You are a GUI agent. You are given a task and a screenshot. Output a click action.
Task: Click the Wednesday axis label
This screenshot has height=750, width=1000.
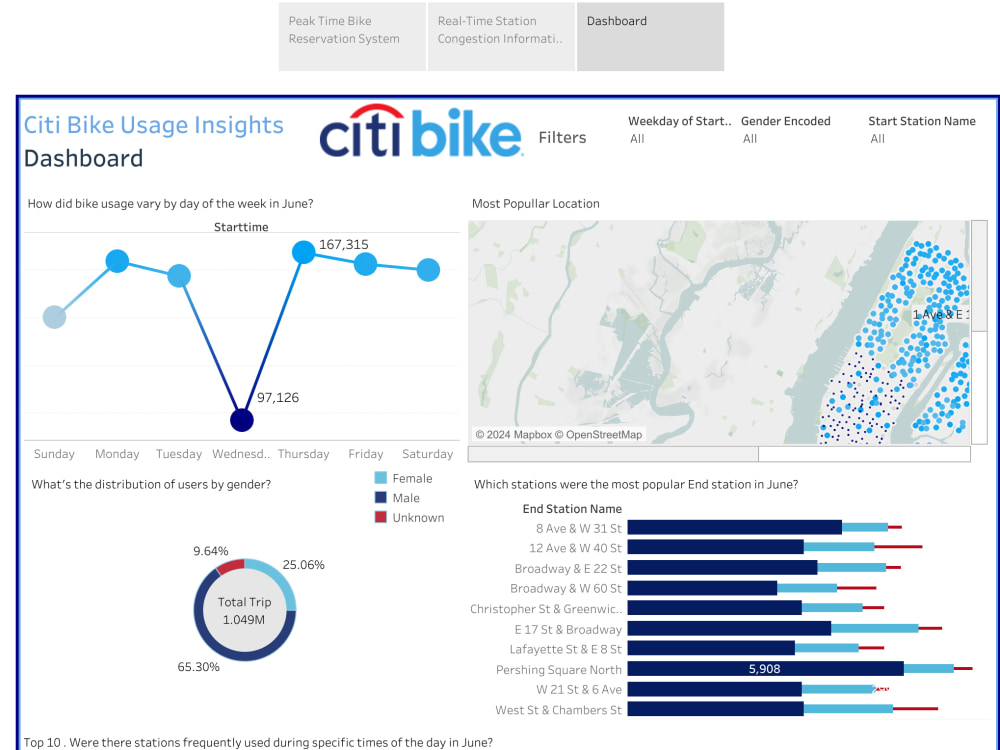pyautogui.click(x=241, y=454)
